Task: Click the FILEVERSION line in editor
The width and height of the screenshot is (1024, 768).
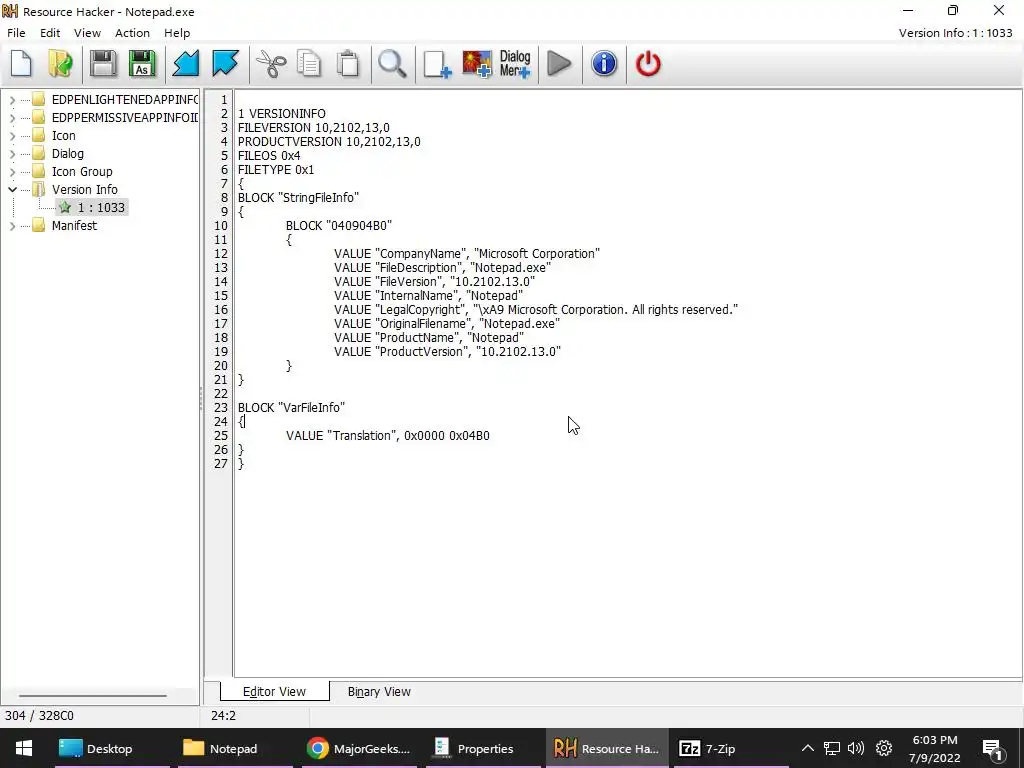Action: pyautogui.click(x=313, y=127)
